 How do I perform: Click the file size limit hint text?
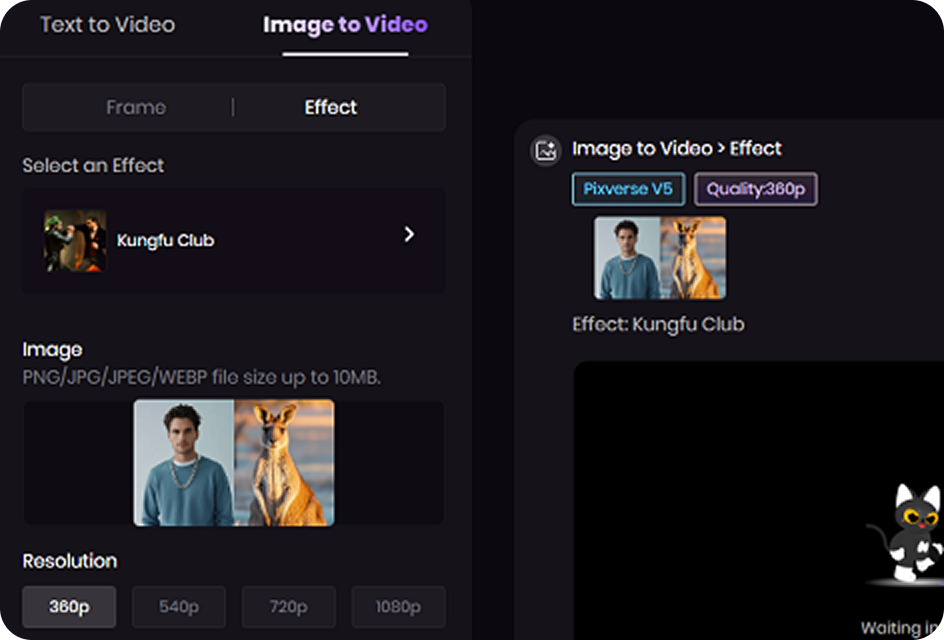click(202, 377)
